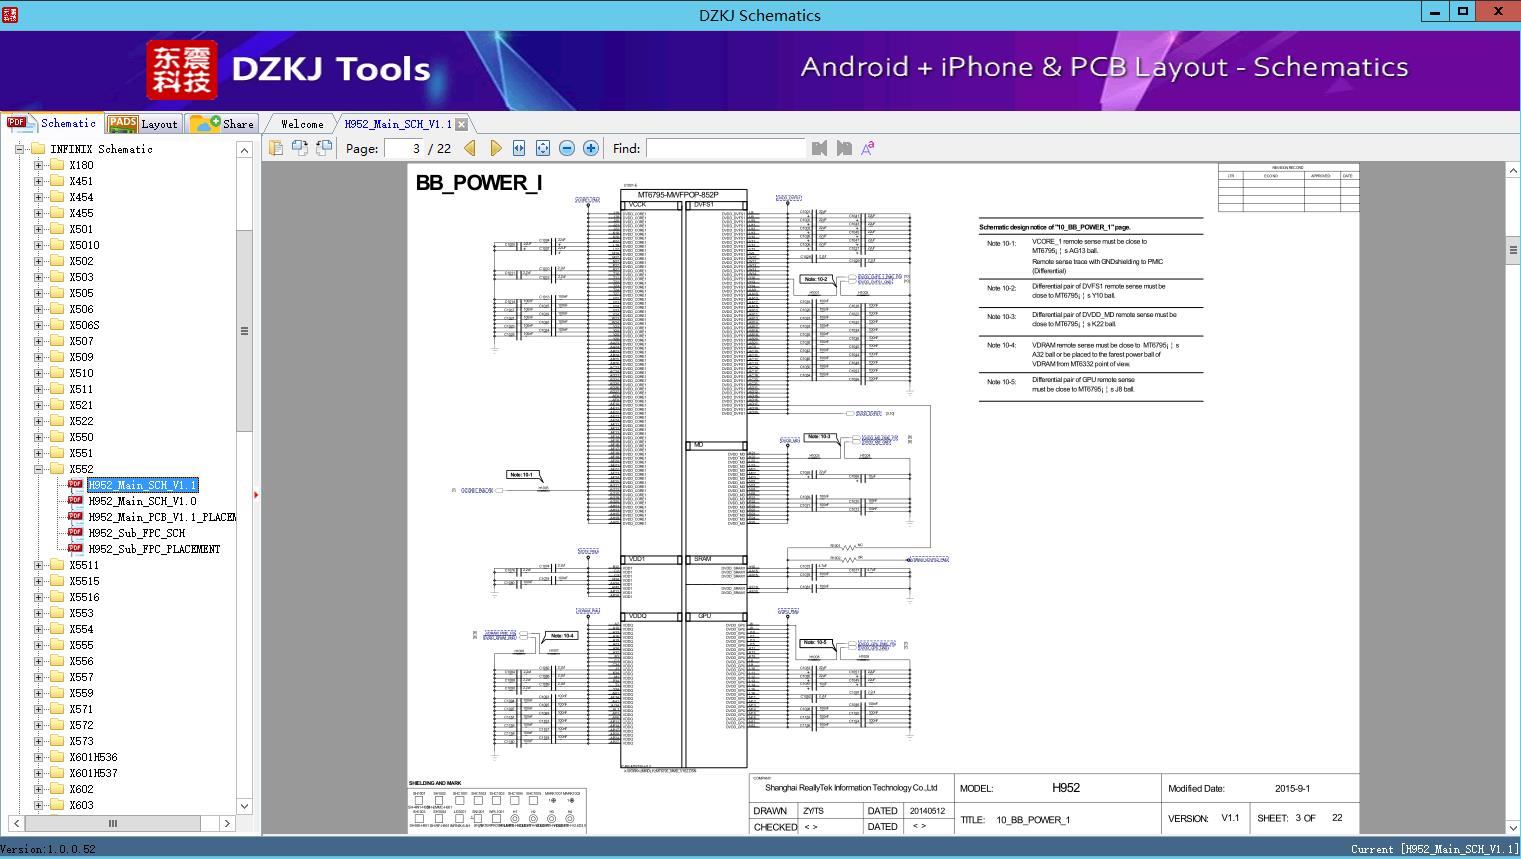Image resolution: width=1521 pixels, height=859 pixels.
Task: Go to the next page with right arrow
Action: click(x=495, y=148)
